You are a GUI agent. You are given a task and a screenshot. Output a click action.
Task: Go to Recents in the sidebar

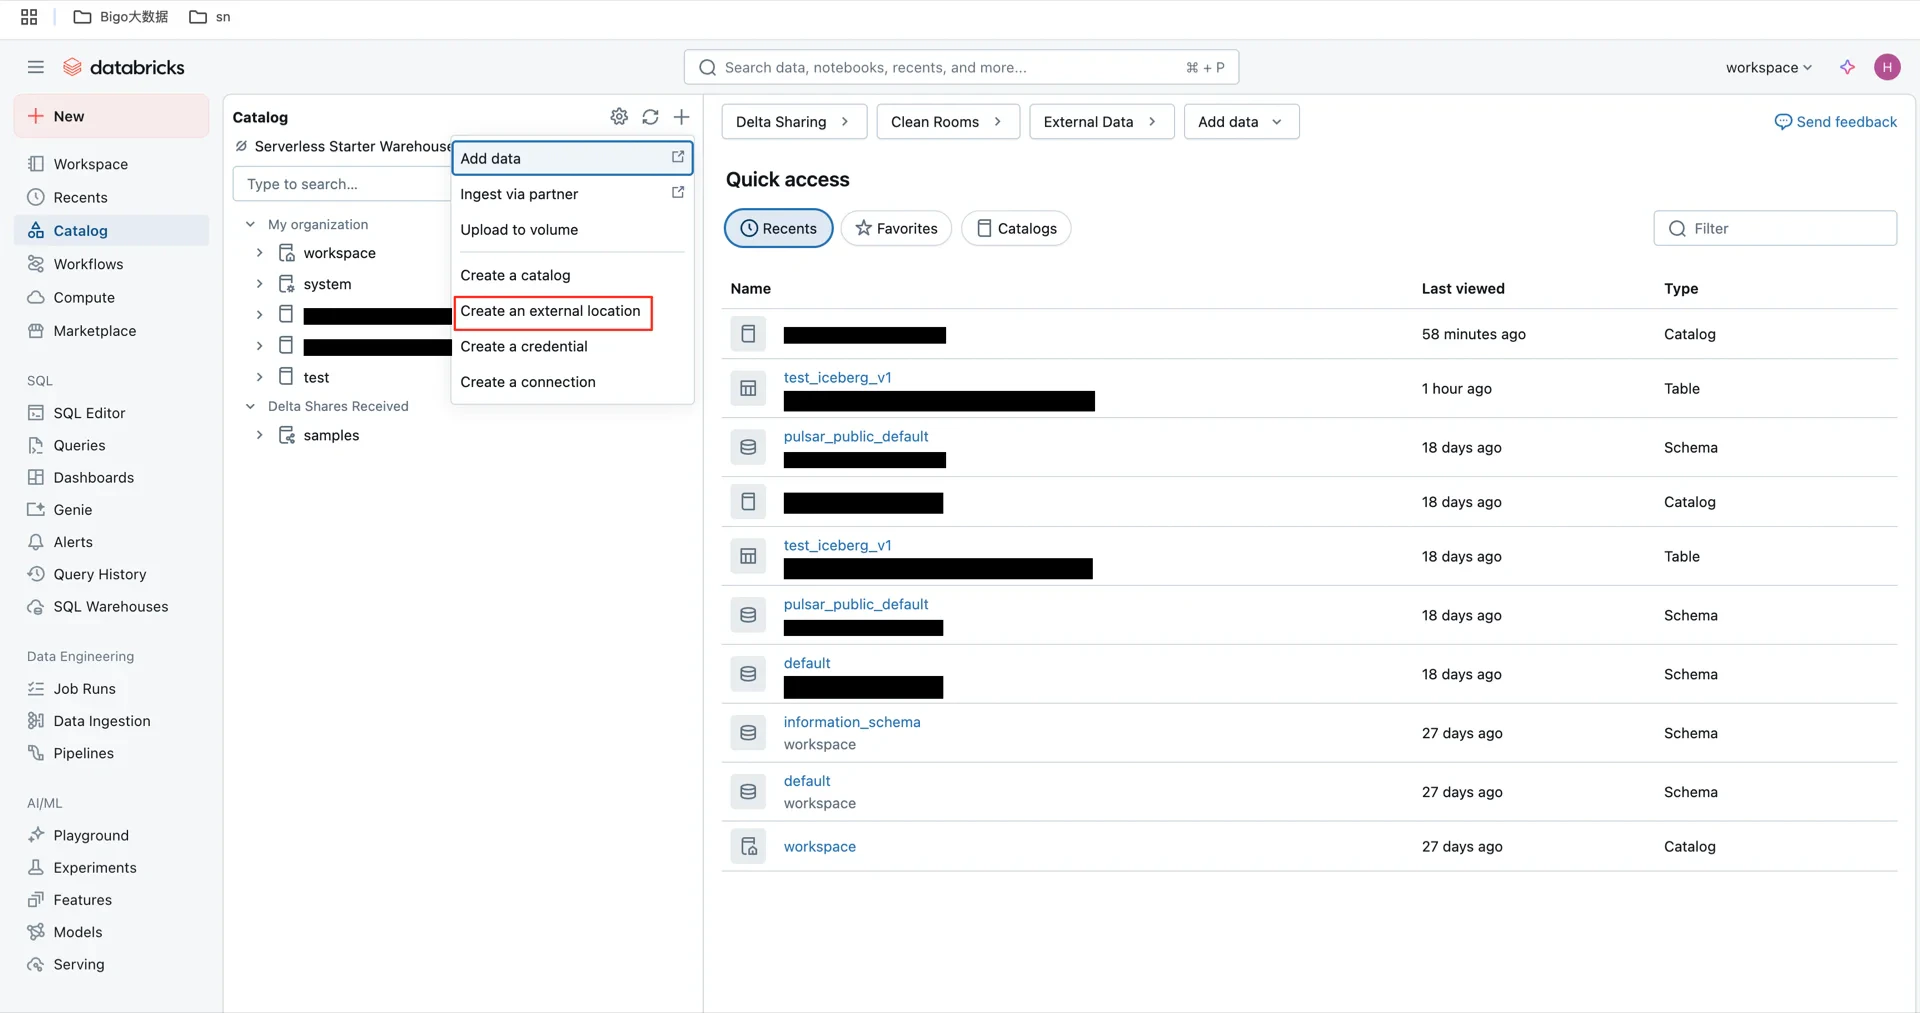(x=111, y=197)
